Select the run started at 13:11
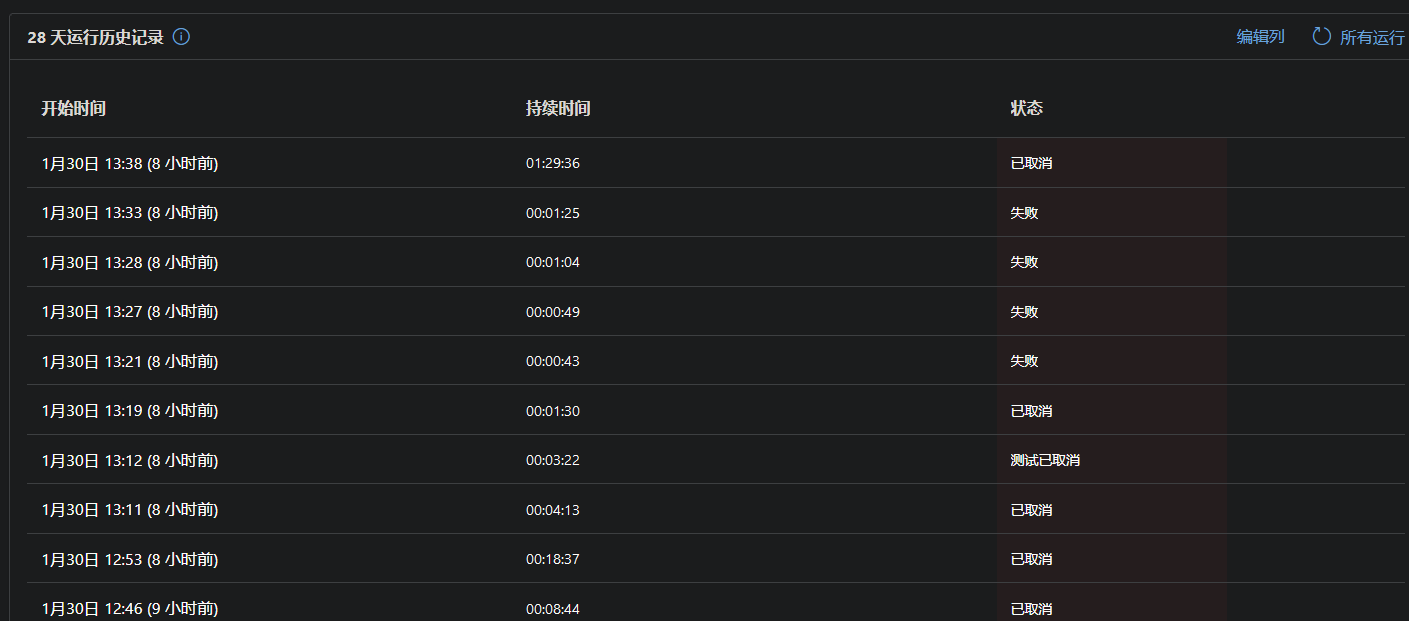Screen dimensions: 1409x621 point(130,510)
